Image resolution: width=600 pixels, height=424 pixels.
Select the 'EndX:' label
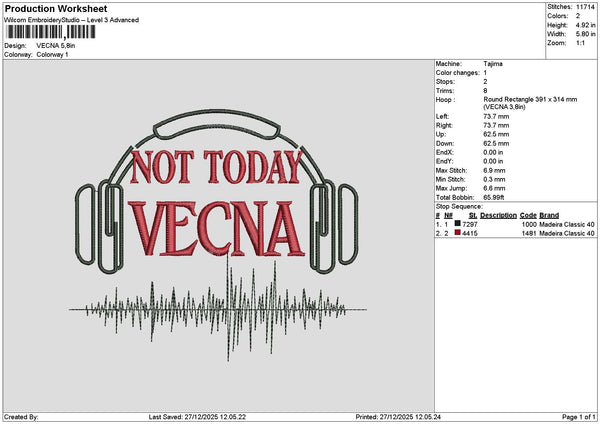(444, 152)
